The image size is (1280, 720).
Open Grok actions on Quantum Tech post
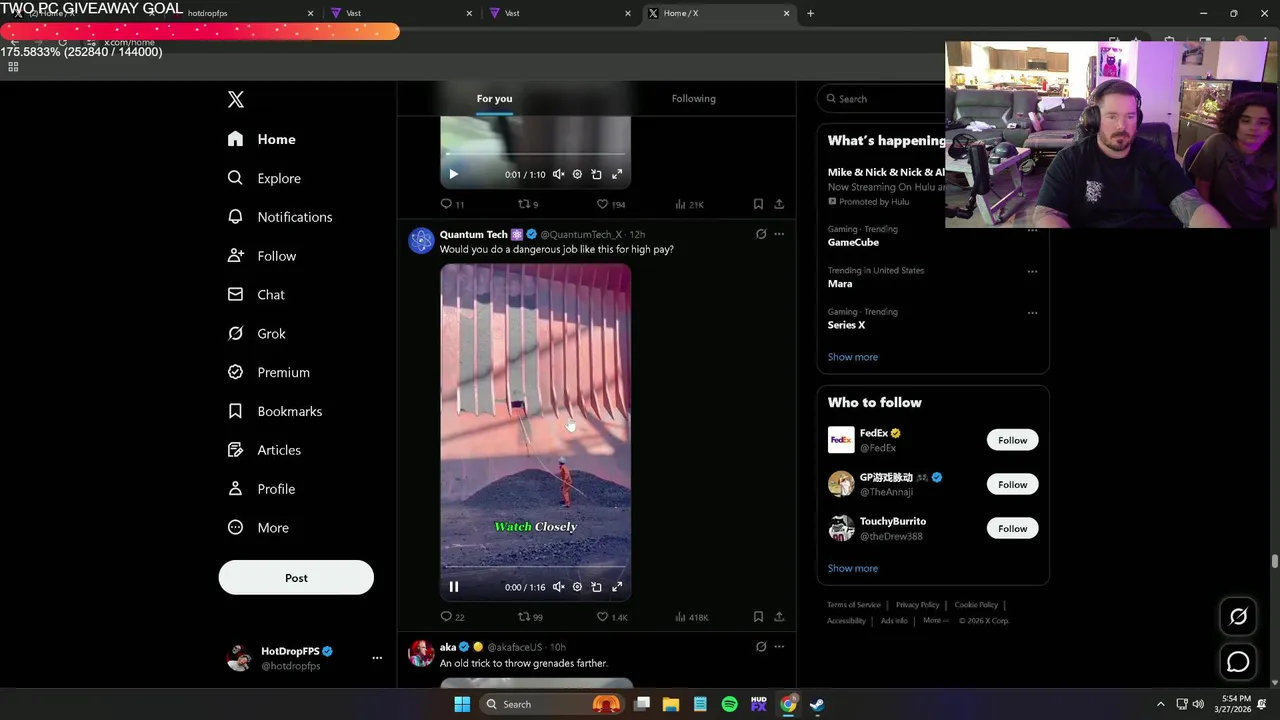pos(761,234)
